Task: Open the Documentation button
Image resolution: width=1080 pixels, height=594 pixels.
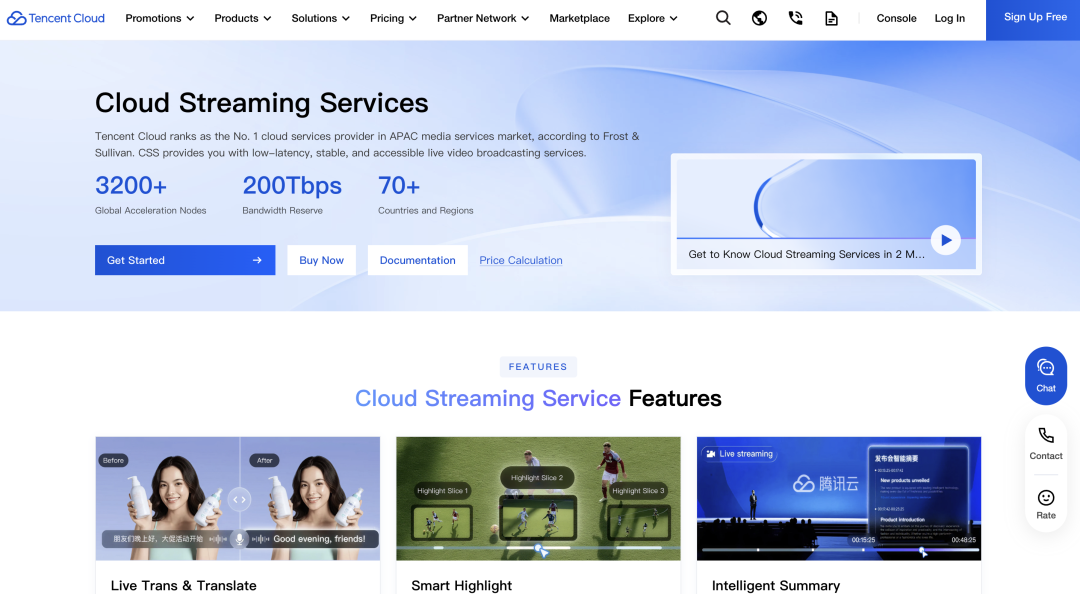Action: [417, 260]
